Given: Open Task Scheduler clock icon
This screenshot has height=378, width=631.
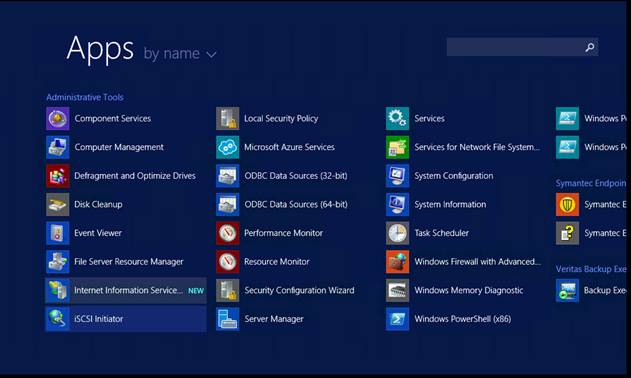Looking at the screenshot, I should pyautogui.click(x=398, y=233).
